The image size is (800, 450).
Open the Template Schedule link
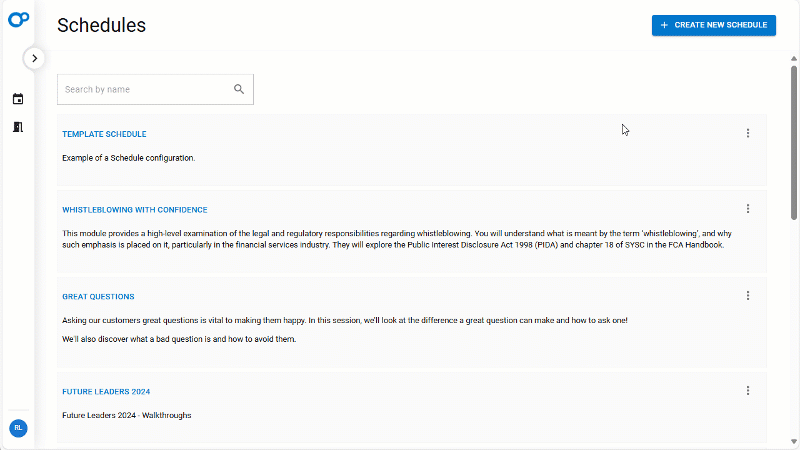(104, 134)
